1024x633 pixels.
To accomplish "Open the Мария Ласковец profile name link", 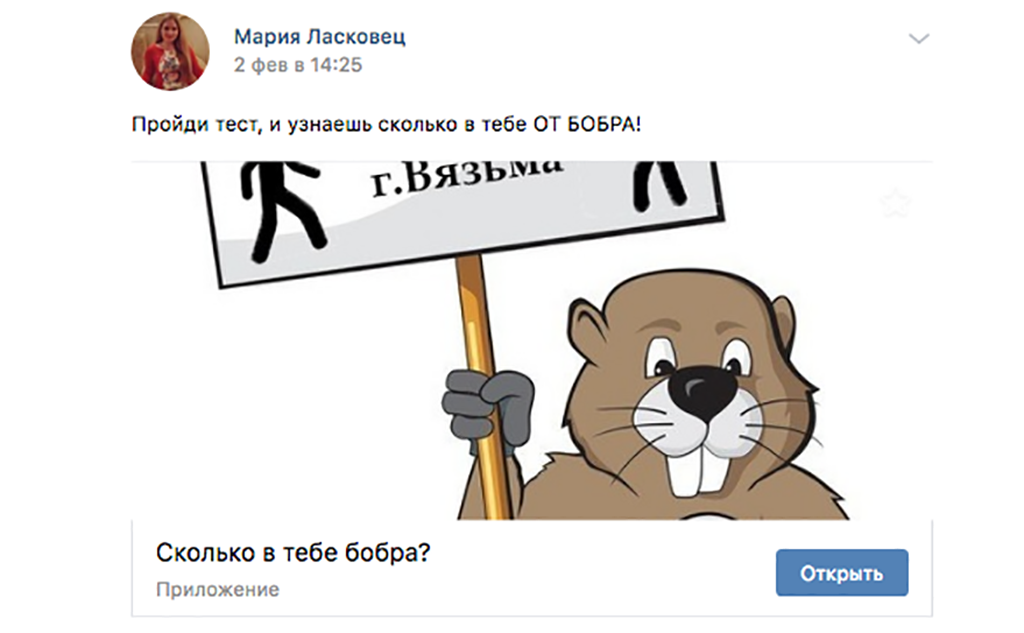I will [319, 37].
